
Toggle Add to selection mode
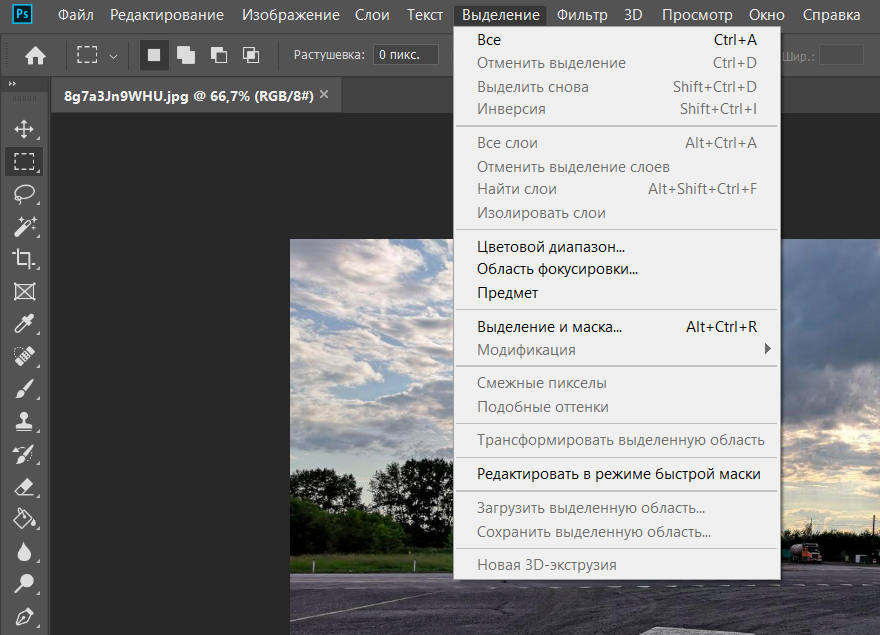point(186,55)
